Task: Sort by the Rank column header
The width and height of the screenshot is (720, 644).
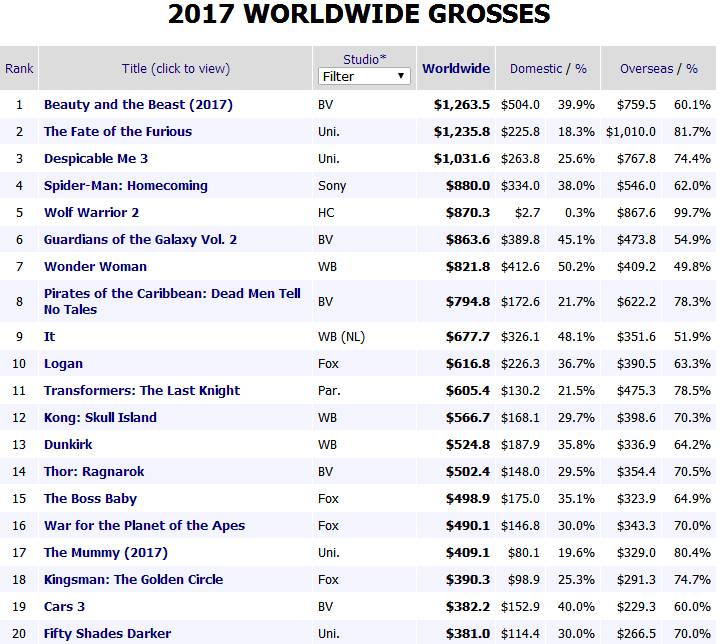Action: click(19, 69)
